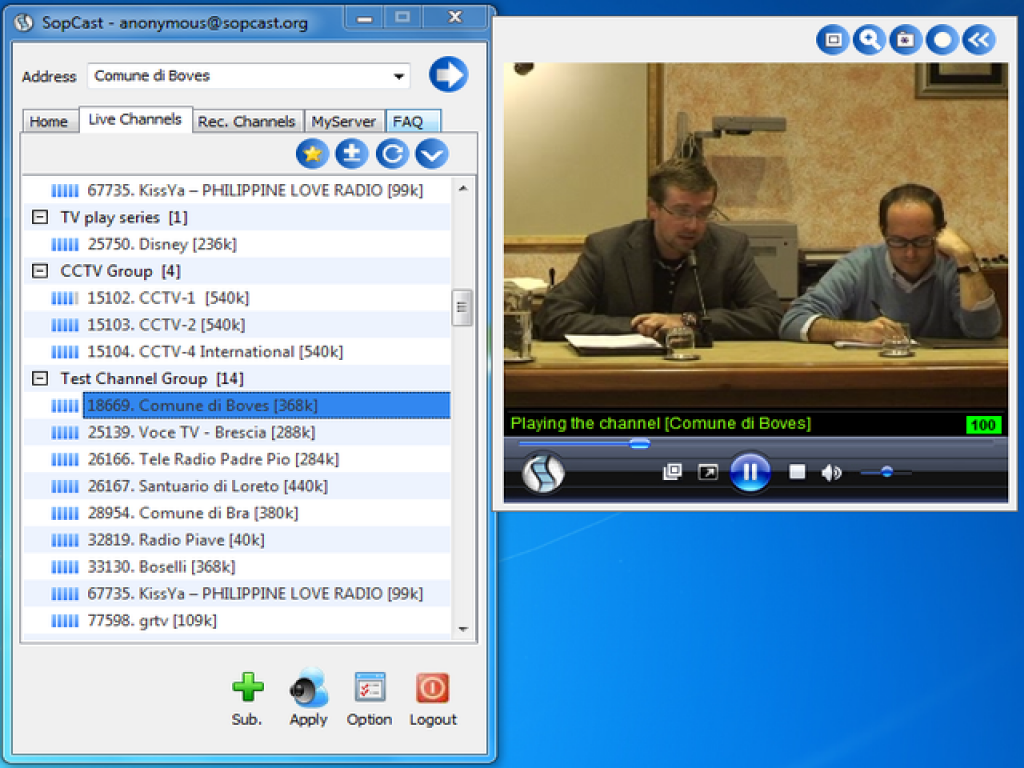Take a snapshot with the camera icon
The width and height of the screenshot is (1024, 768).
point(906,40)
